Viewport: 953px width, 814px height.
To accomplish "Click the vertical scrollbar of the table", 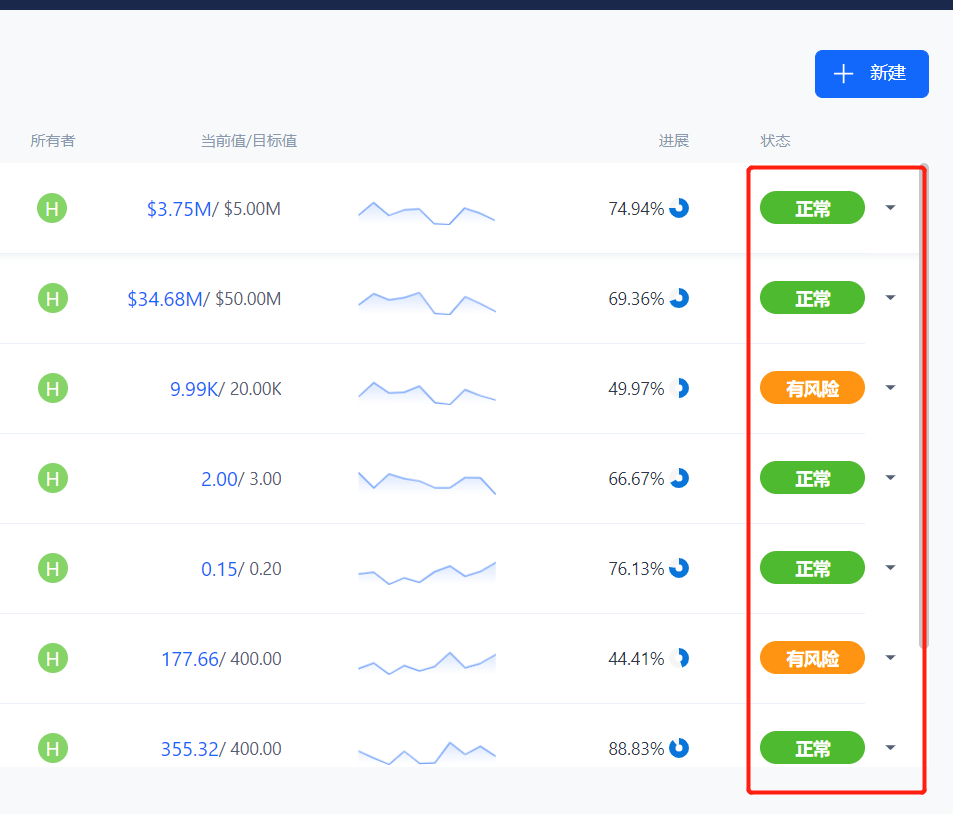I will (x=924, y=406).
